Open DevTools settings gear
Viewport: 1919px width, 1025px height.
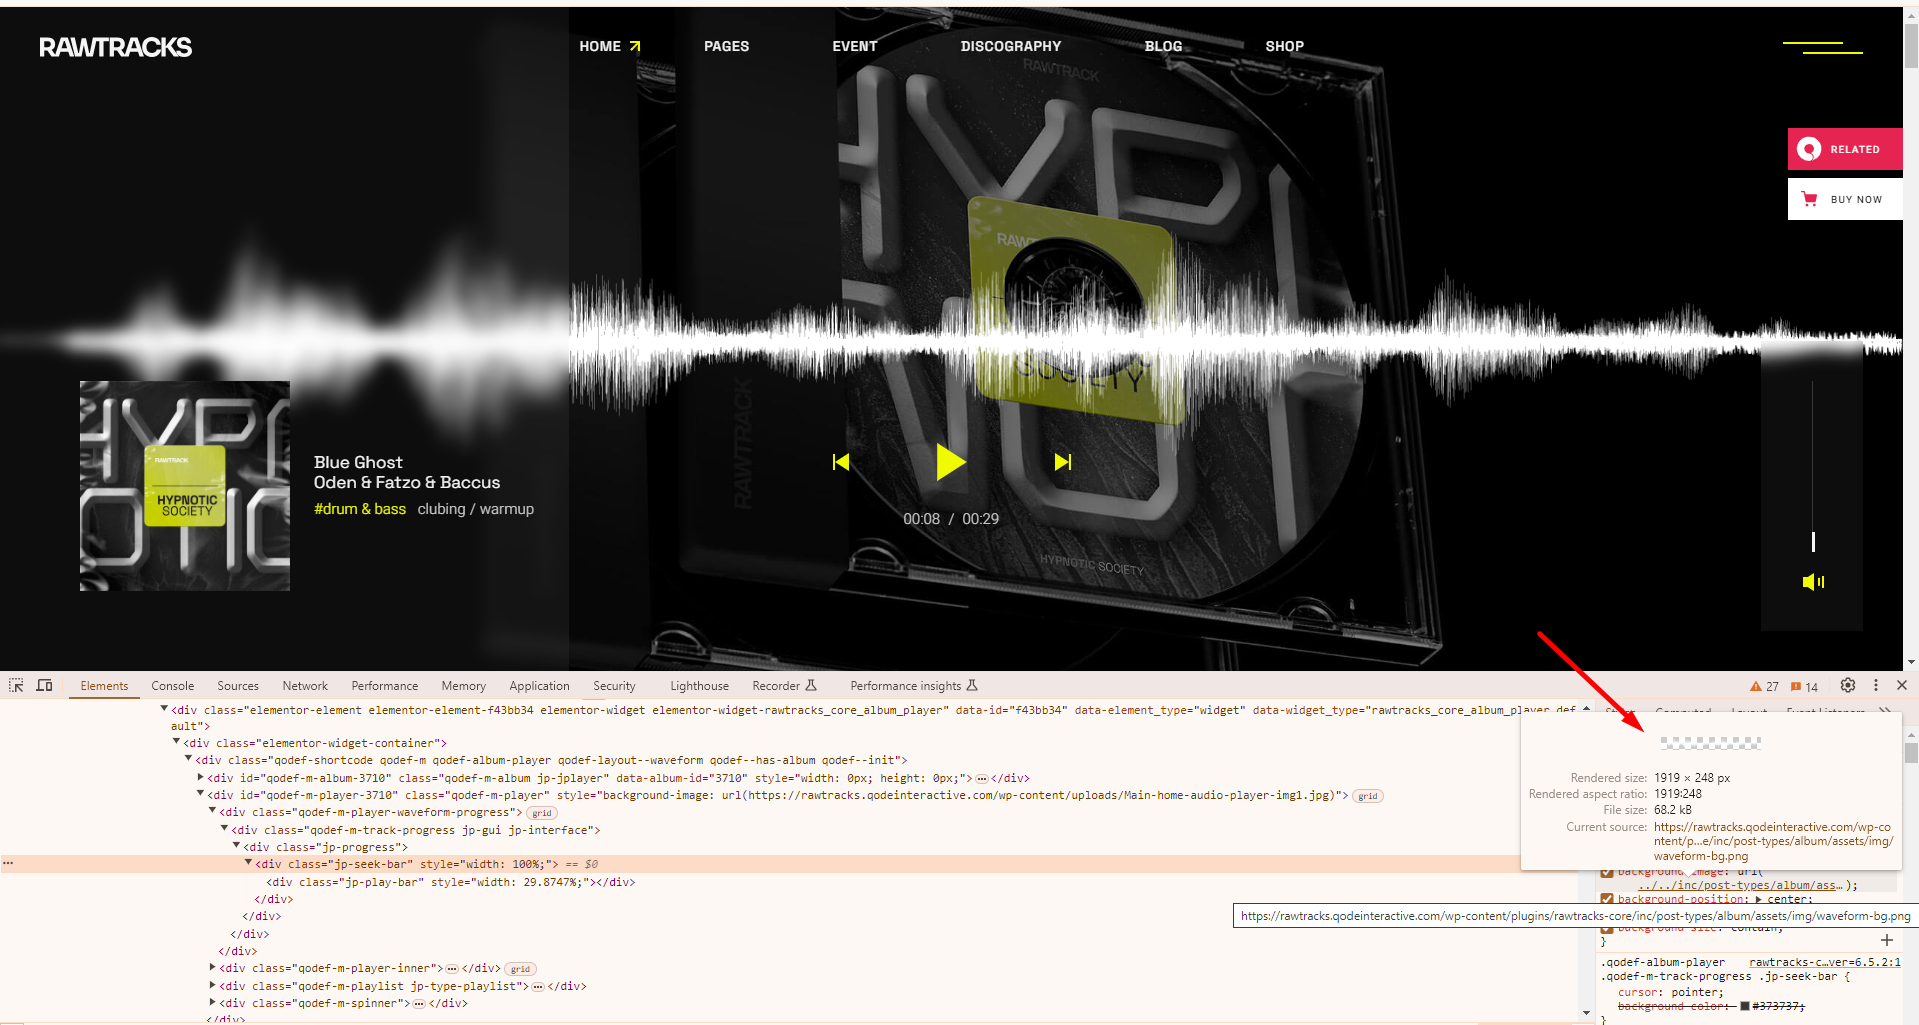coord(1848,685)
